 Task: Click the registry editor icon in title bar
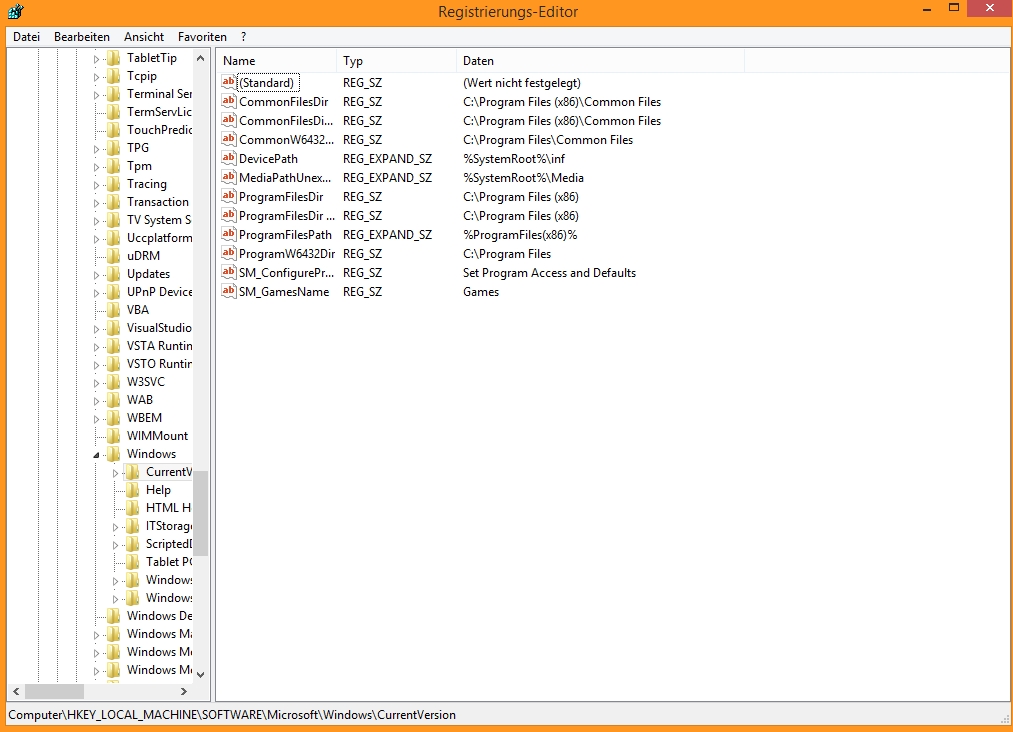click(16, 12)
